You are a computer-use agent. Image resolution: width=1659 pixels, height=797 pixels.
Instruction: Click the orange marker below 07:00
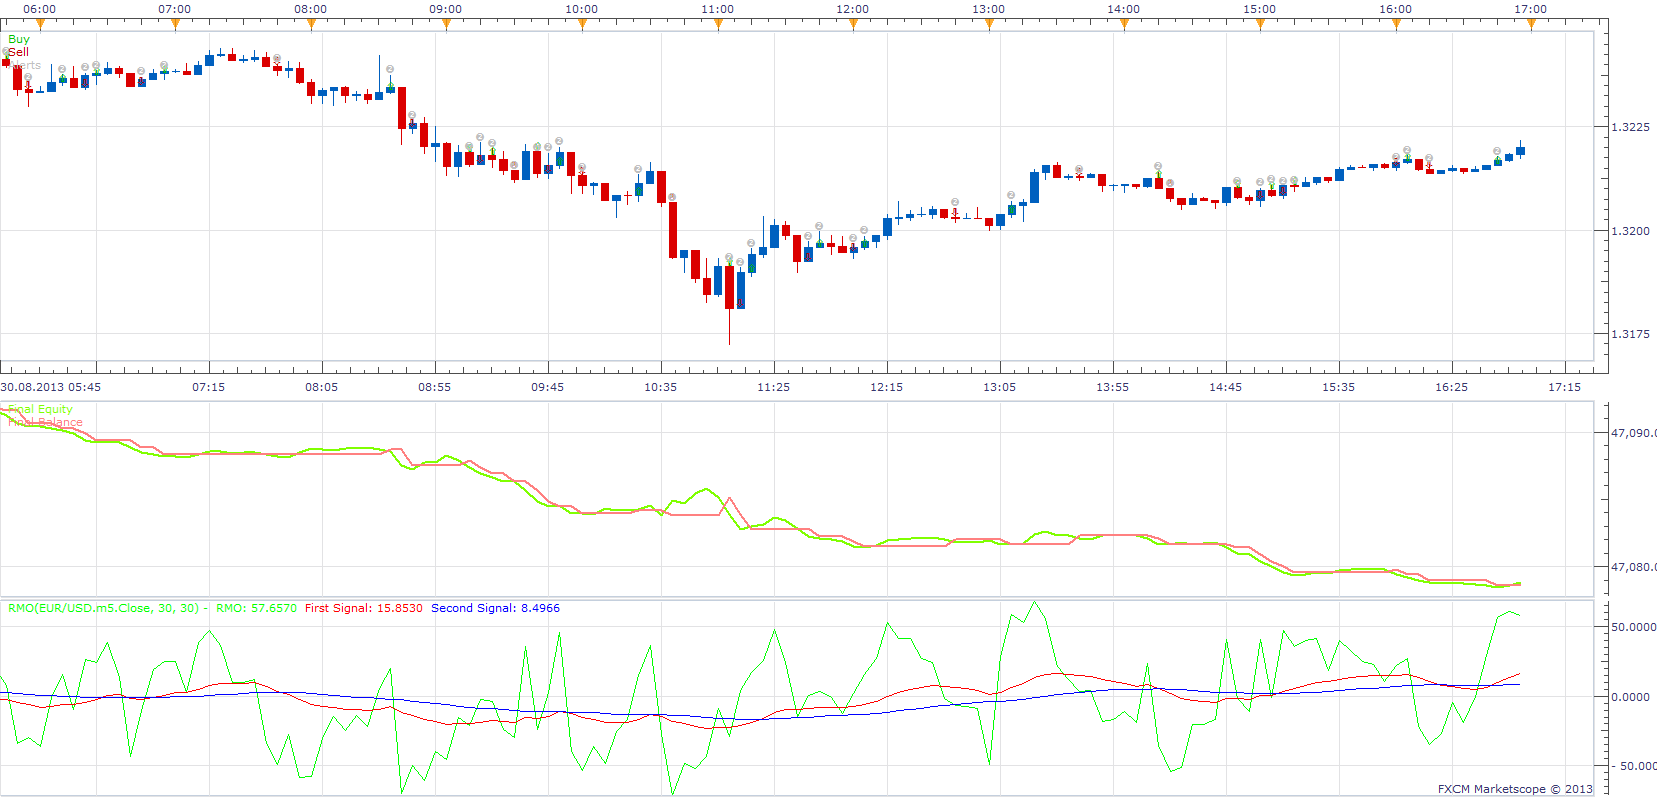(175, 24)
